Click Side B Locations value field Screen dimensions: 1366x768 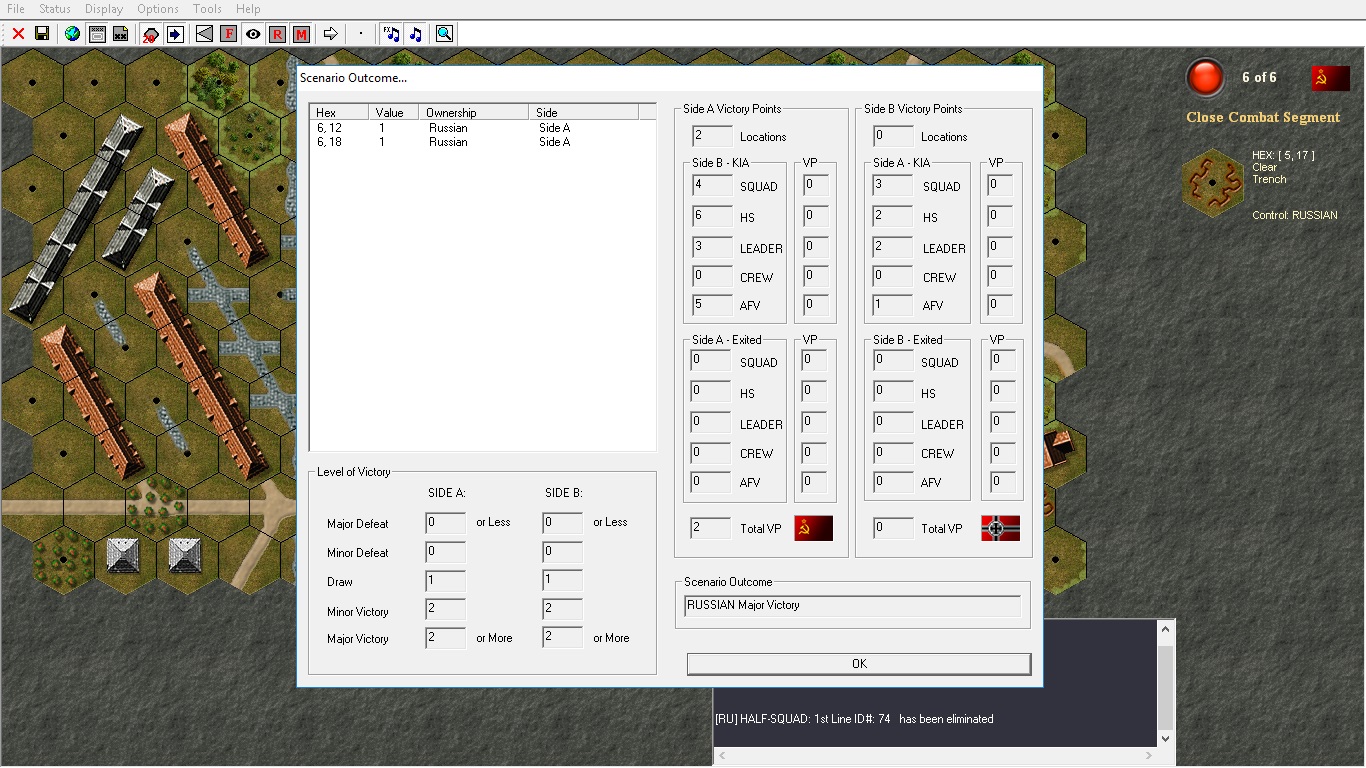coord(893,136)
